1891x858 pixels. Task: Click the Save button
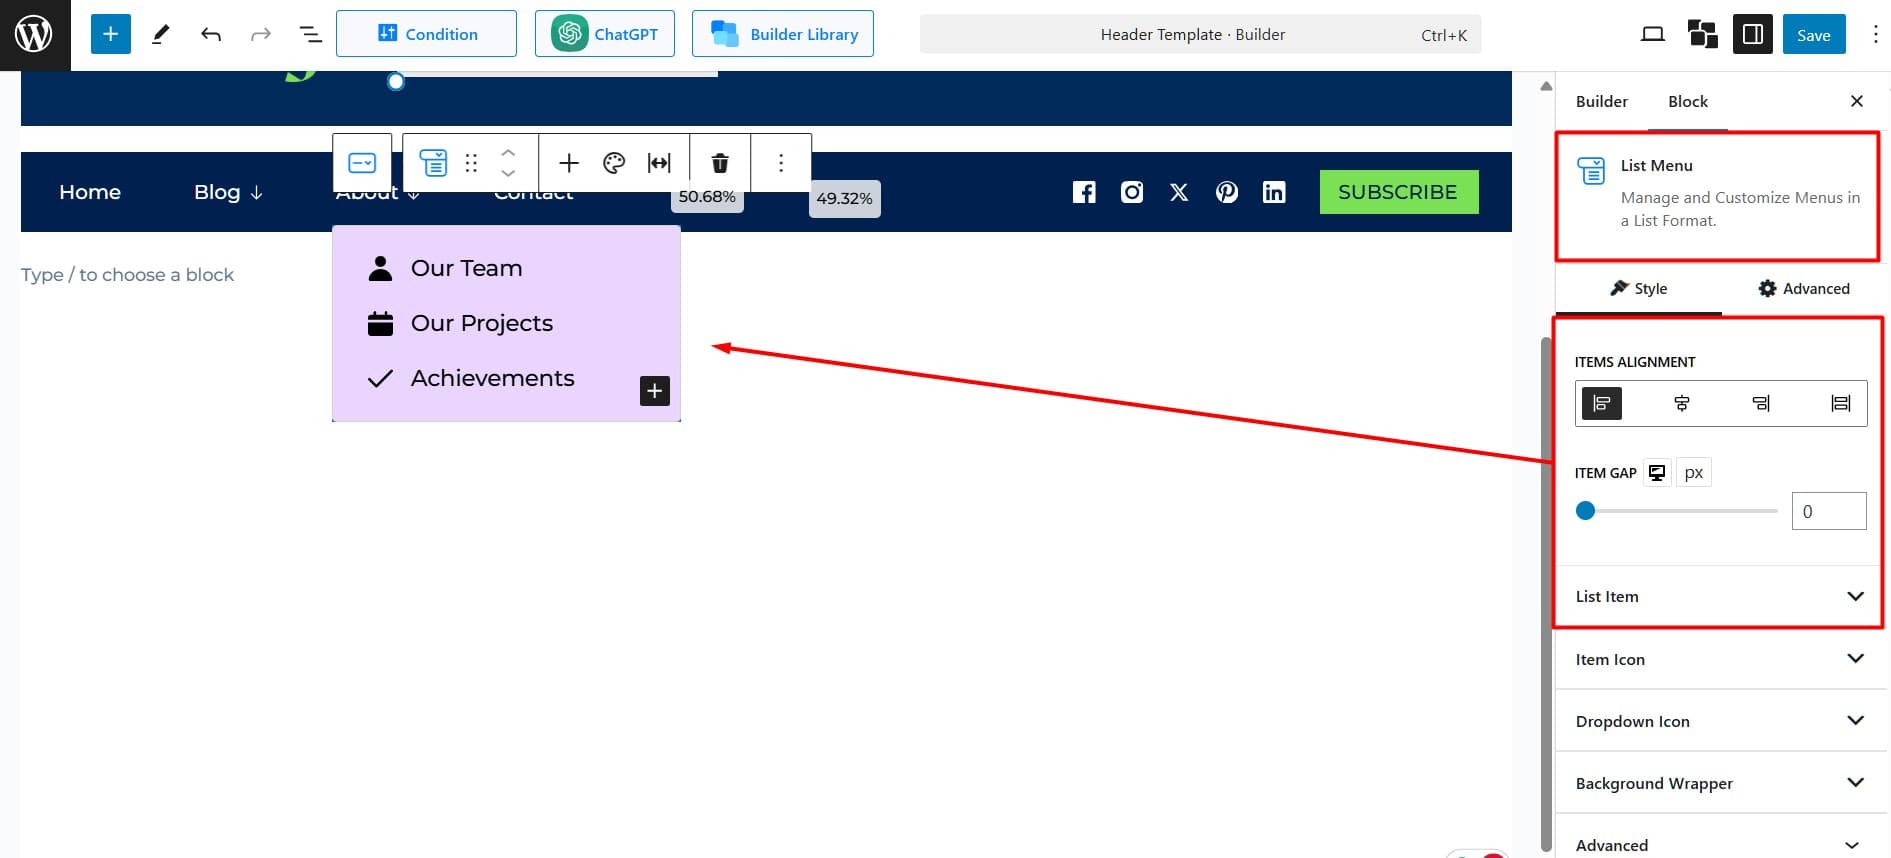(x=1813, y=35)
